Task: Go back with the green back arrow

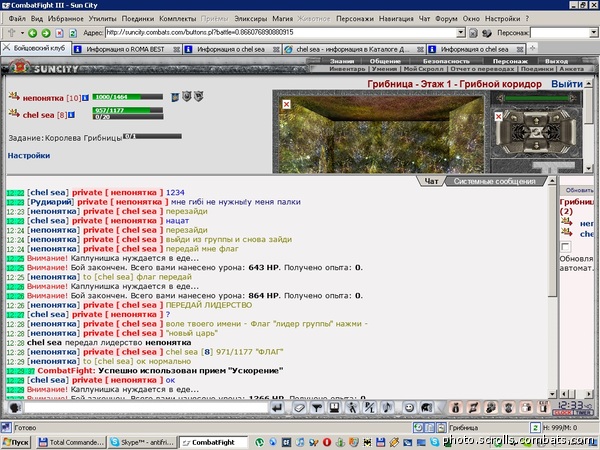Action: pyautogui.click(x=33, y=33)
